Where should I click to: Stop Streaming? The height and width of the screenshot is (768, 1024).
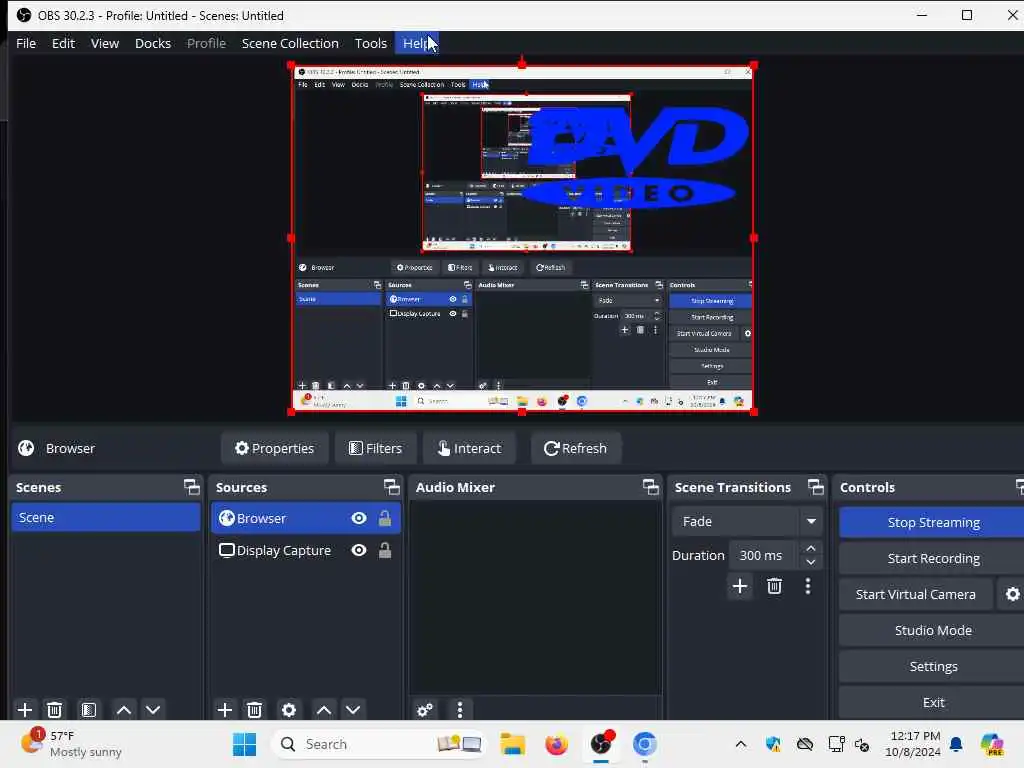pyautogui.click(x=933, y=522)
